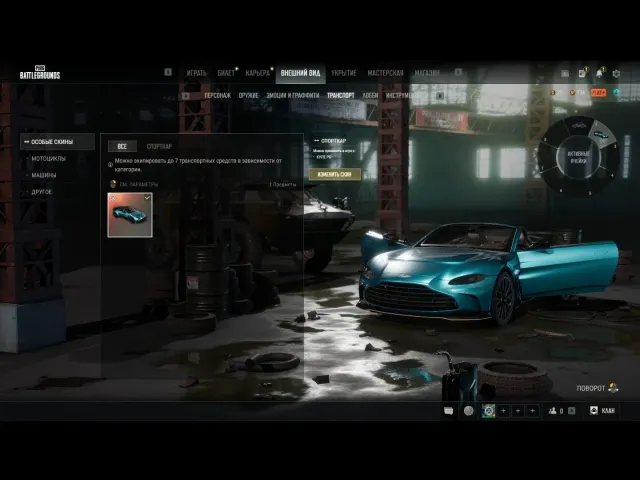The height and width of the screenshot is (480, 640).
Task: Click key hint icon right of МАГАЗИН
Action: [458, 72]
